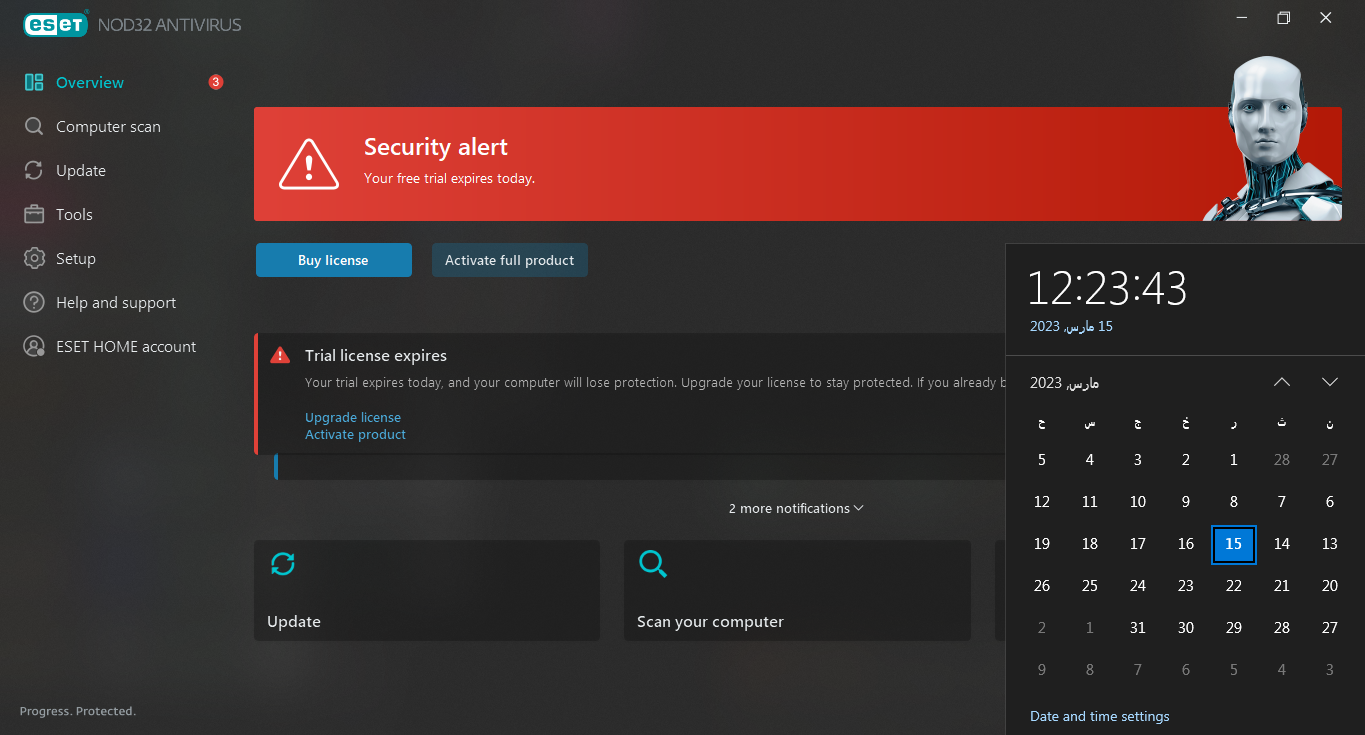The height and width of the screenshot is (735, 1365).
Task: Click the Overview dashboard icon
Action: (34, 83)
